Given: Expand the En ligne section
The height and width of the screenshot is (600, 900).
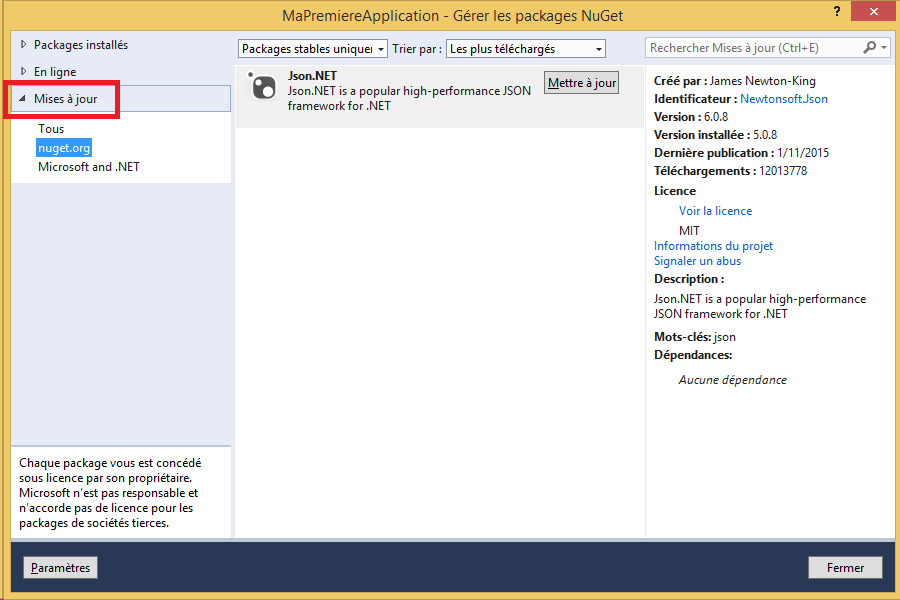Looking at the screenshot, I should click(24, 71).
